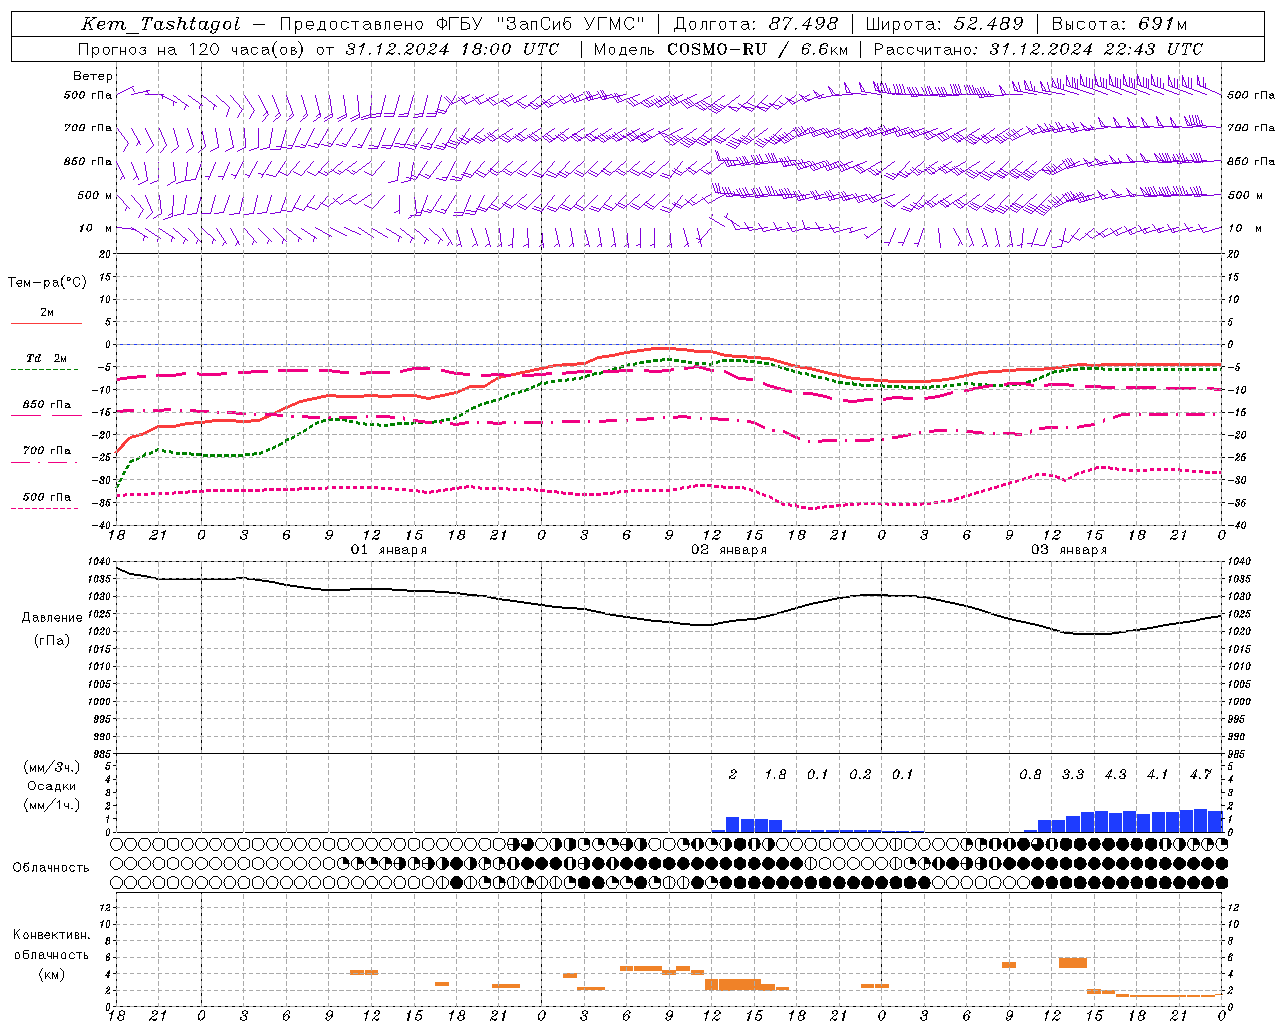Click the 0.8 precipitation total value
Image resolution: width=1280 pixels, height=1024 pixels.
(1030, 775)
